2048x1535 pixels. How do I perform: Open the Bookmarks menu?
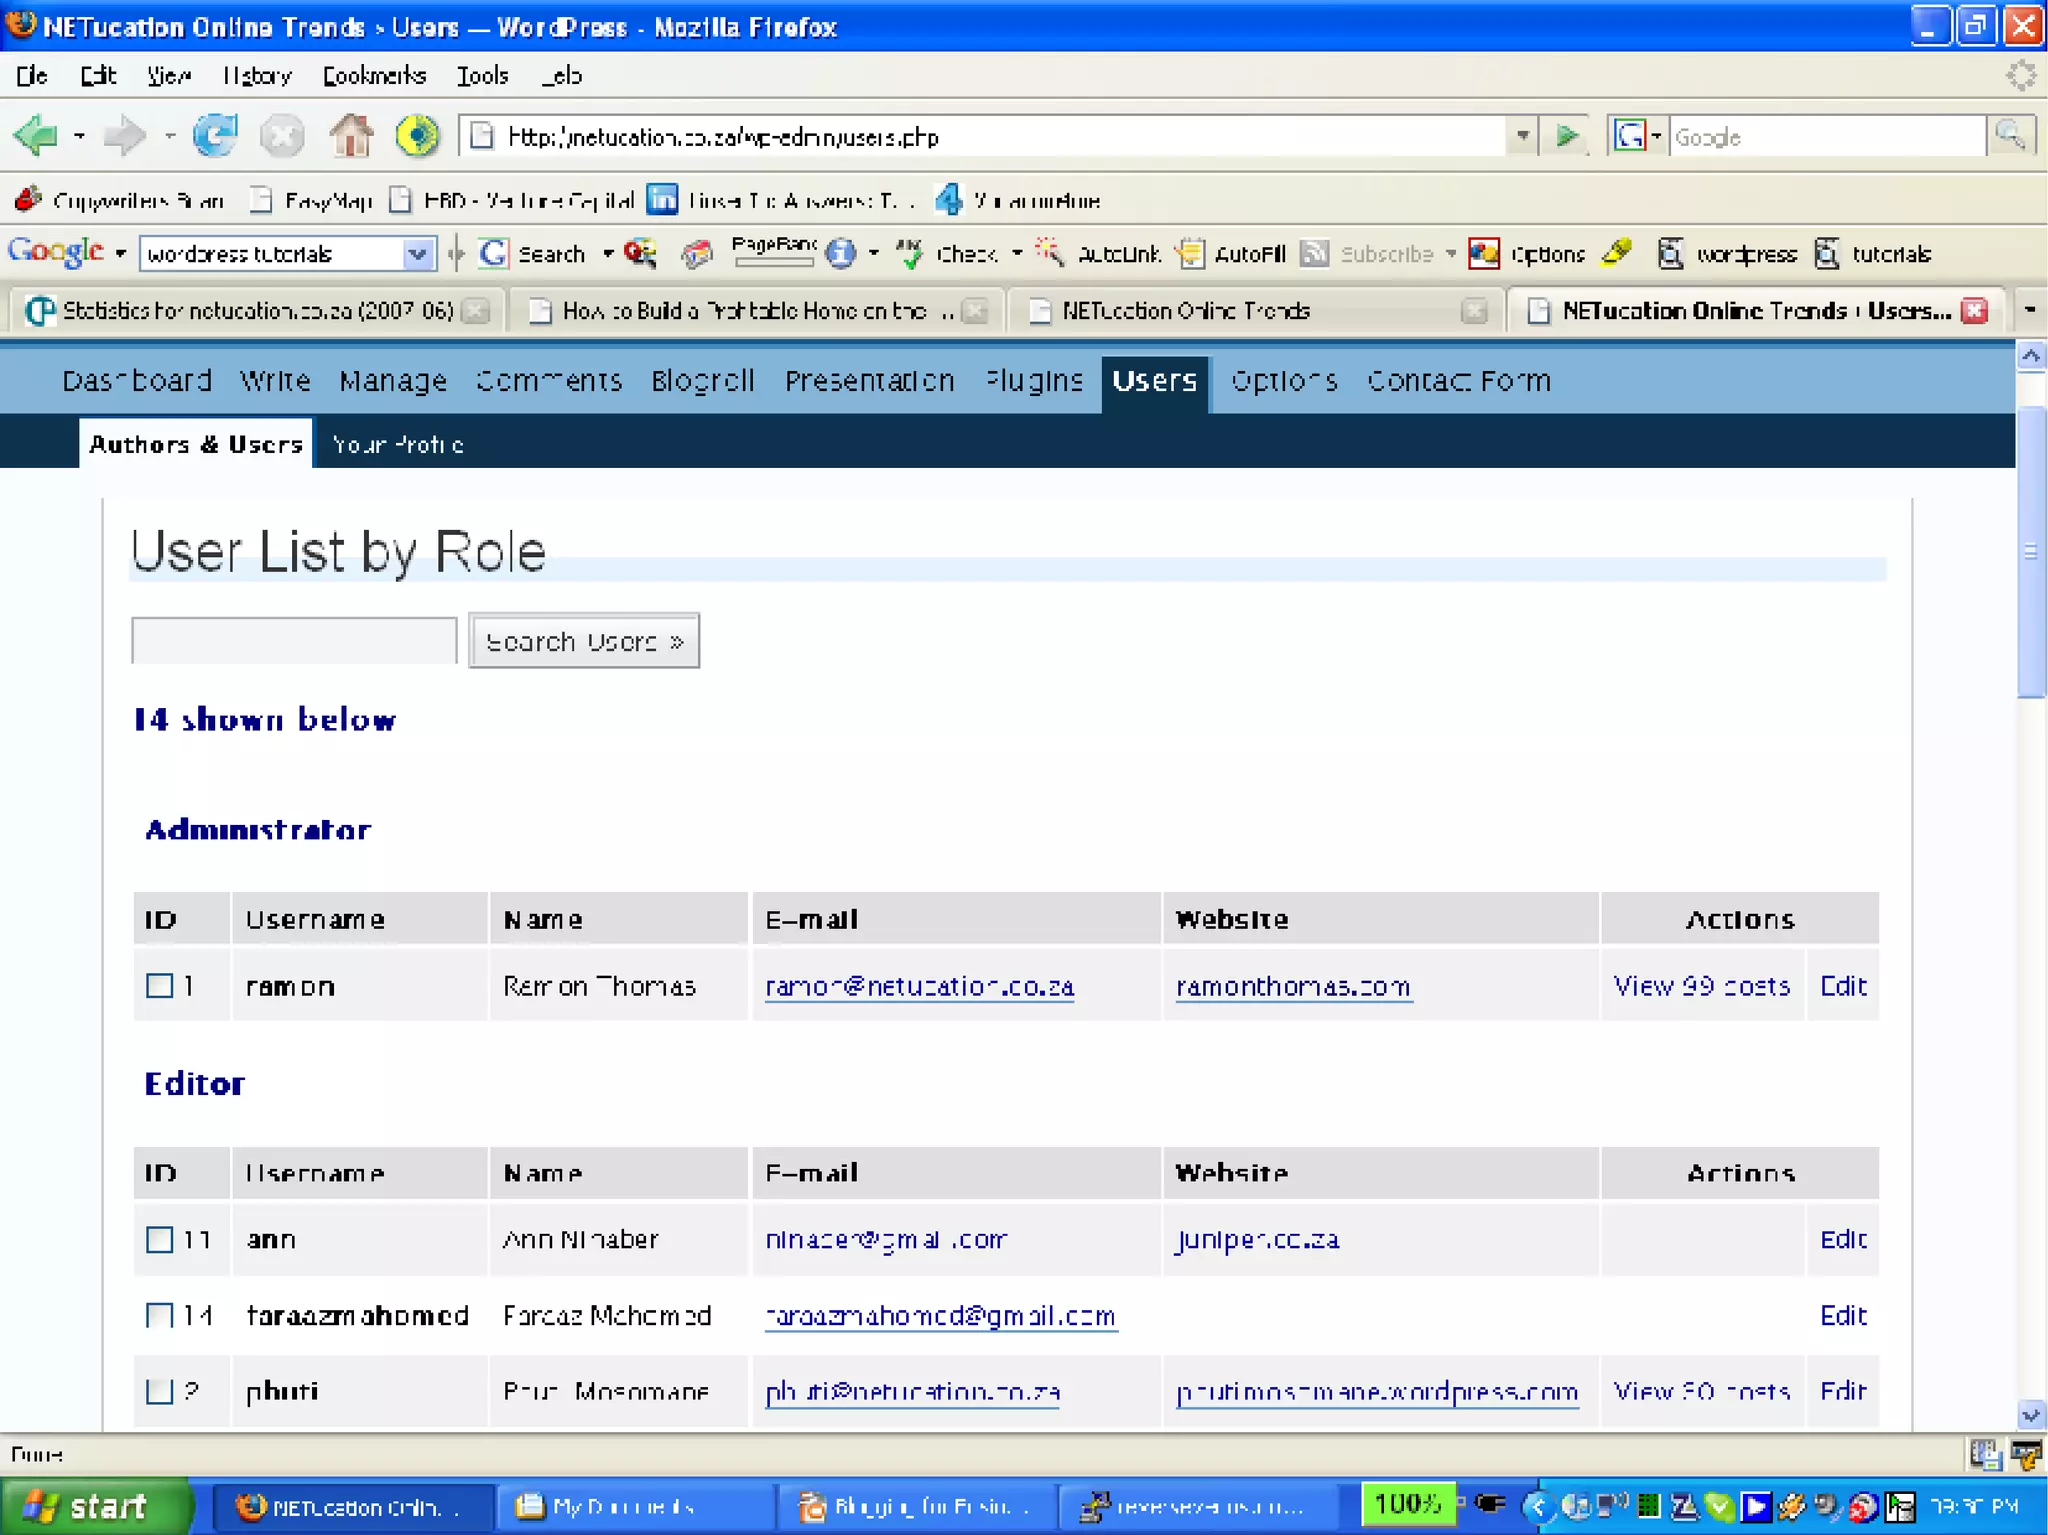(374, 76)
